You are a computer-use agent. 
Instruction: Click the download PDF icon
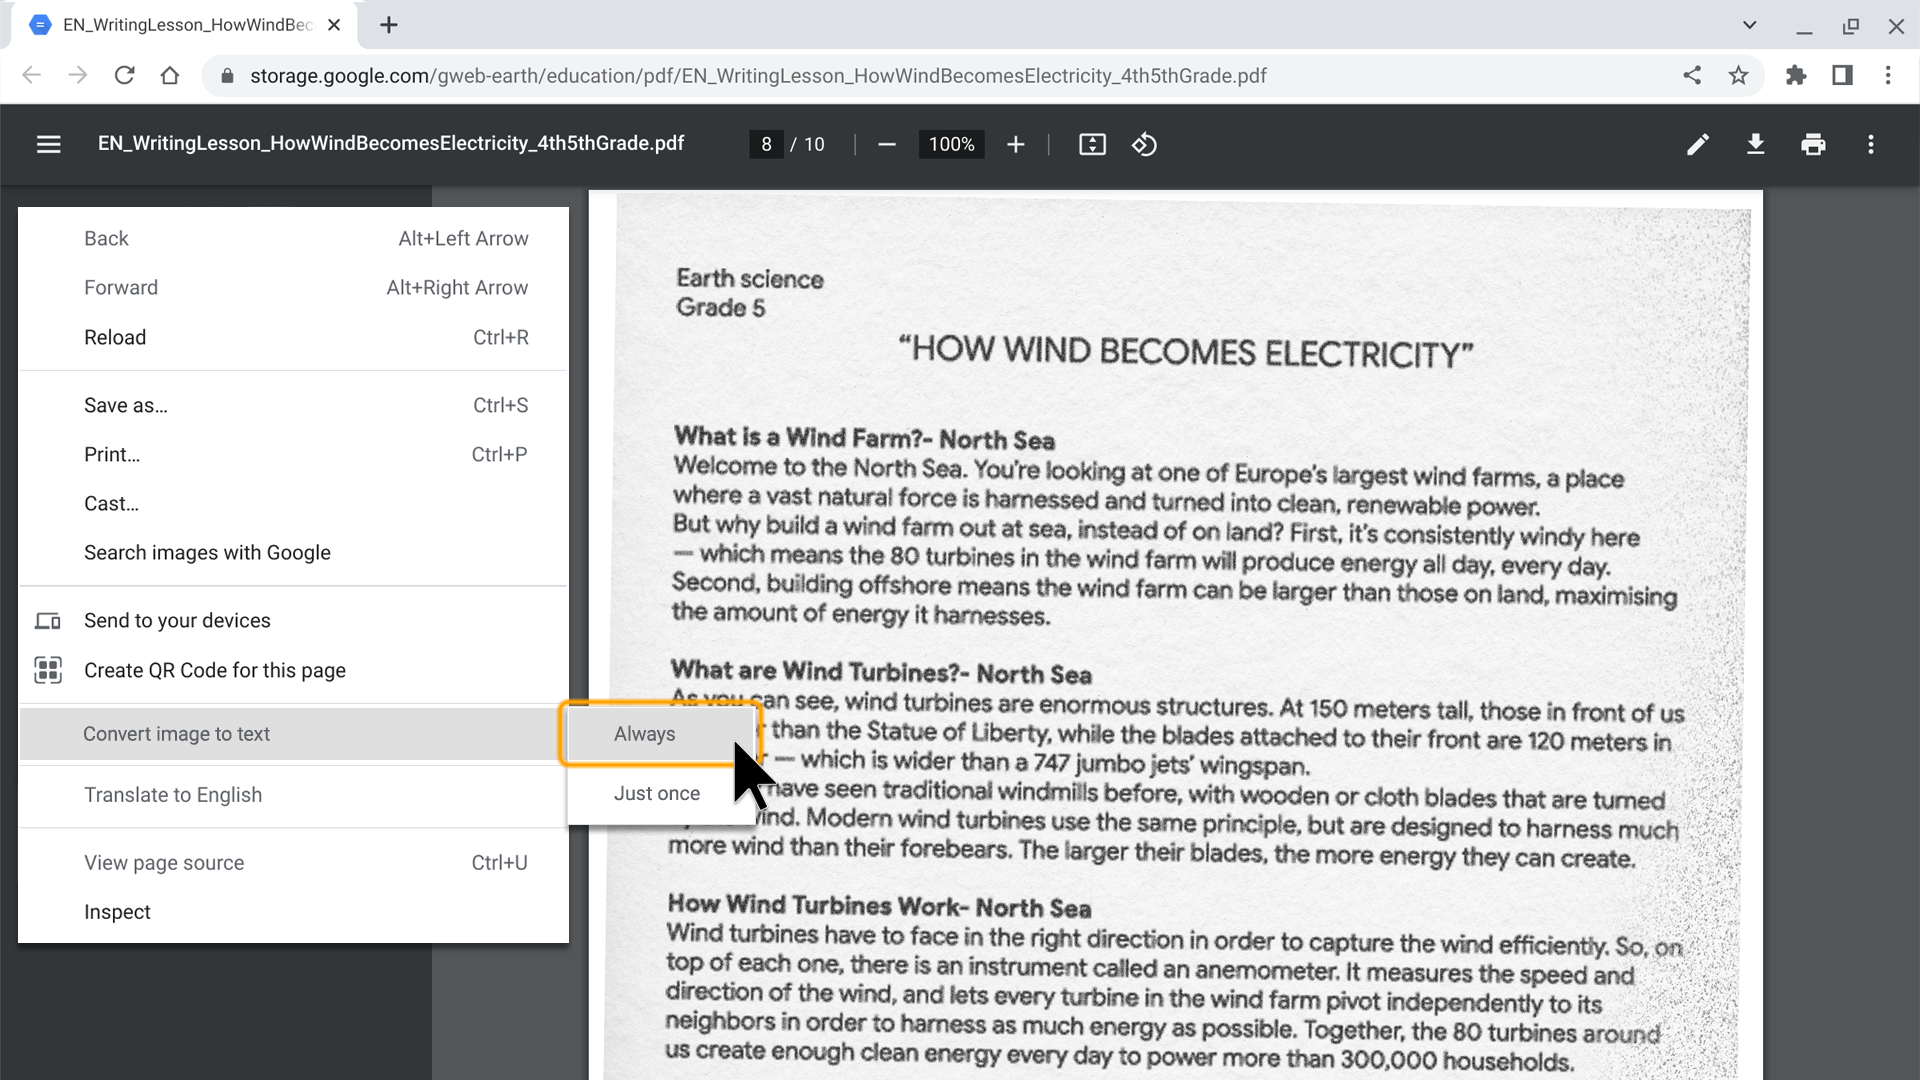[x=1755, y=144]
